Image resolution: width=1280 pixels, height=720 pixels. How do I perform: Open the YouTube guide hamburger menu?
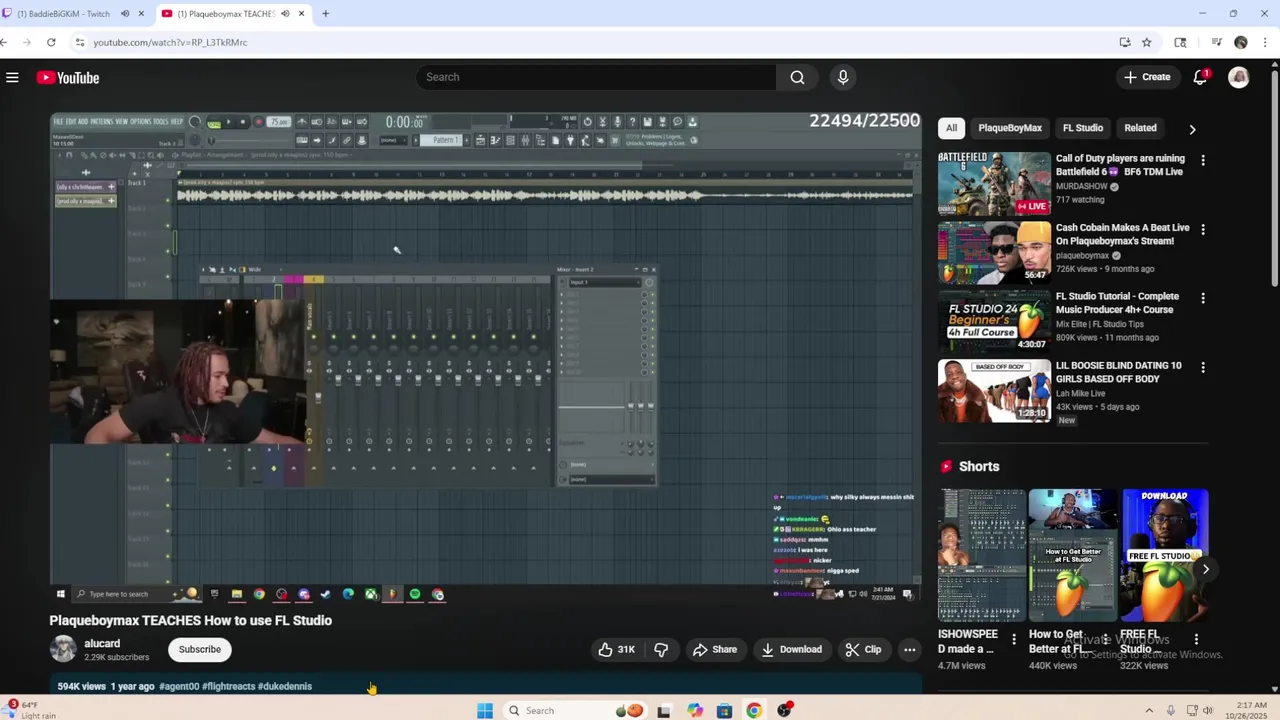[12, 77]
